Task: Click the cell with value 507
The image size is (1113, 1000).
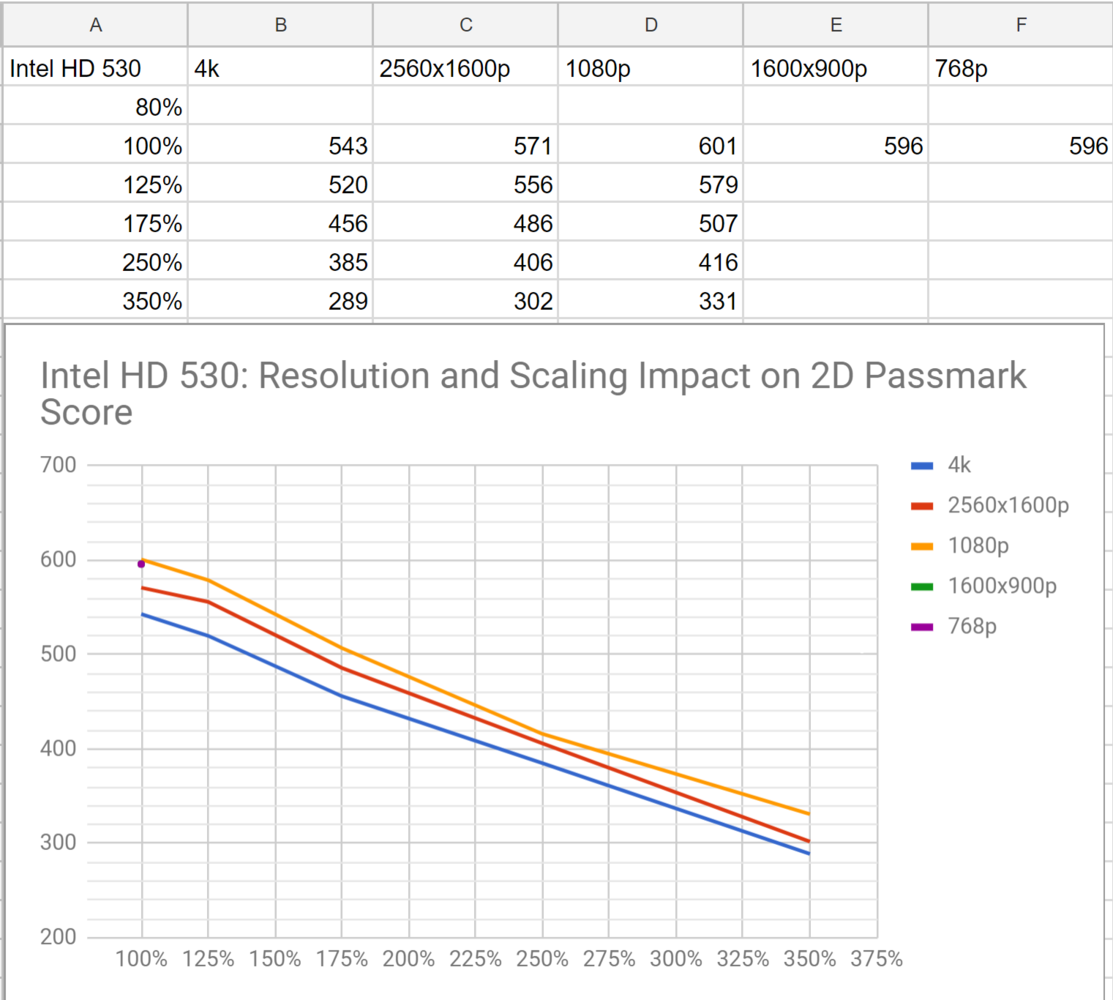Action: [651, 223]
